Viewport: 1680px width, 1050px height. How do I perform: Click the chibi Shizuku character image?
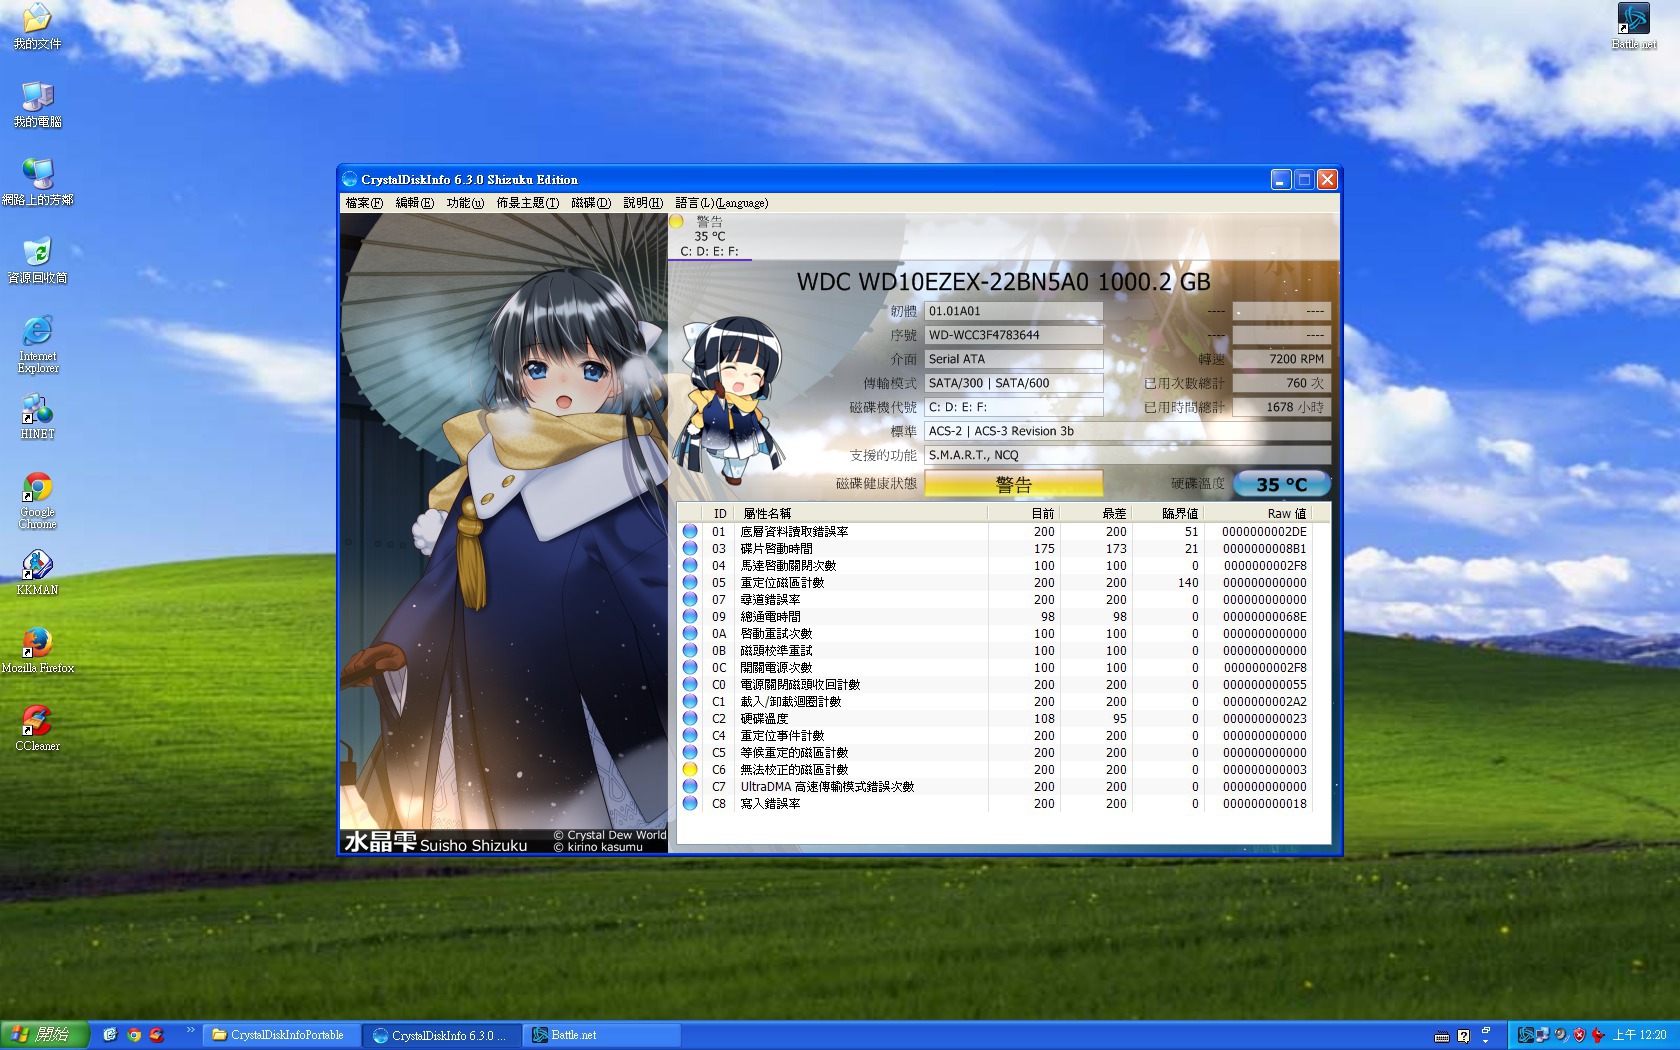tap(728, 400)
